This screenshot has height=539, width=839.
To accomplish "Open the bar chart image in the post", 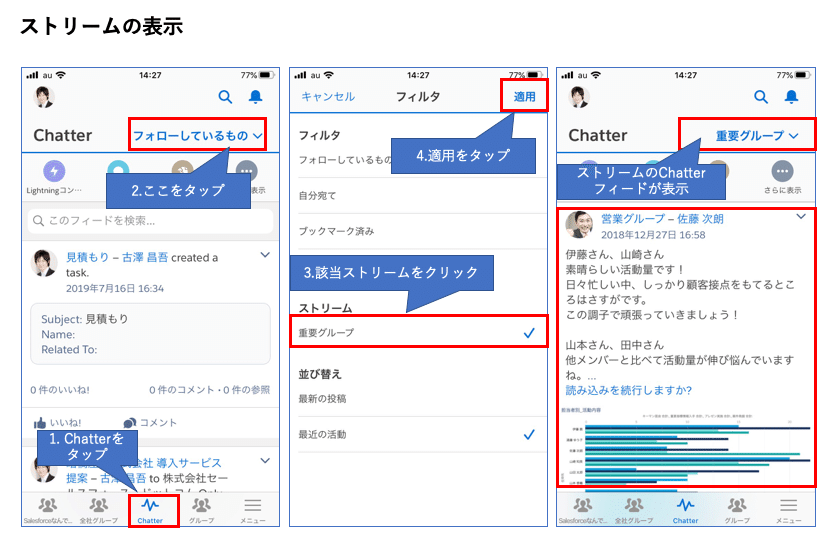I will (x=687, y=447).
